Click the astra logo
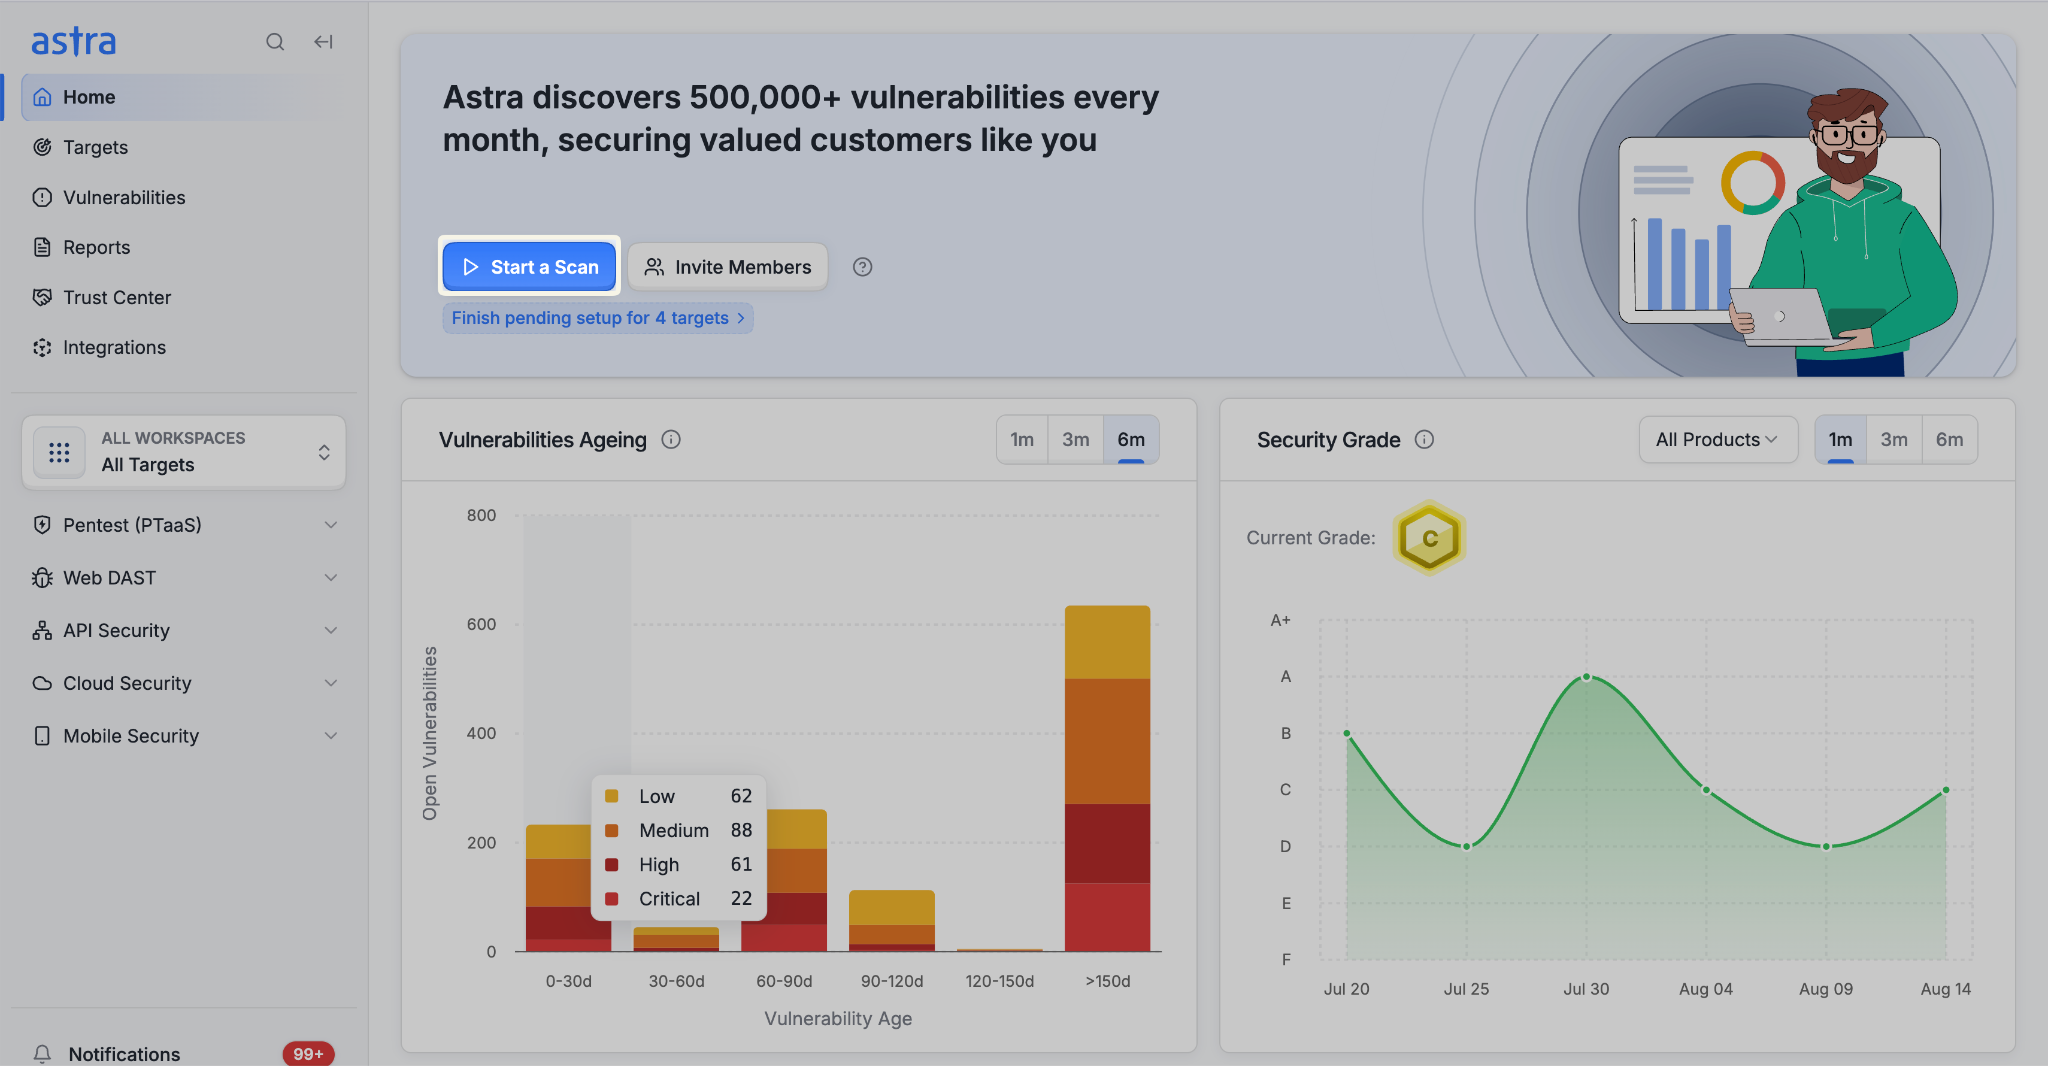2048x1066 pixels. [73, 42]
